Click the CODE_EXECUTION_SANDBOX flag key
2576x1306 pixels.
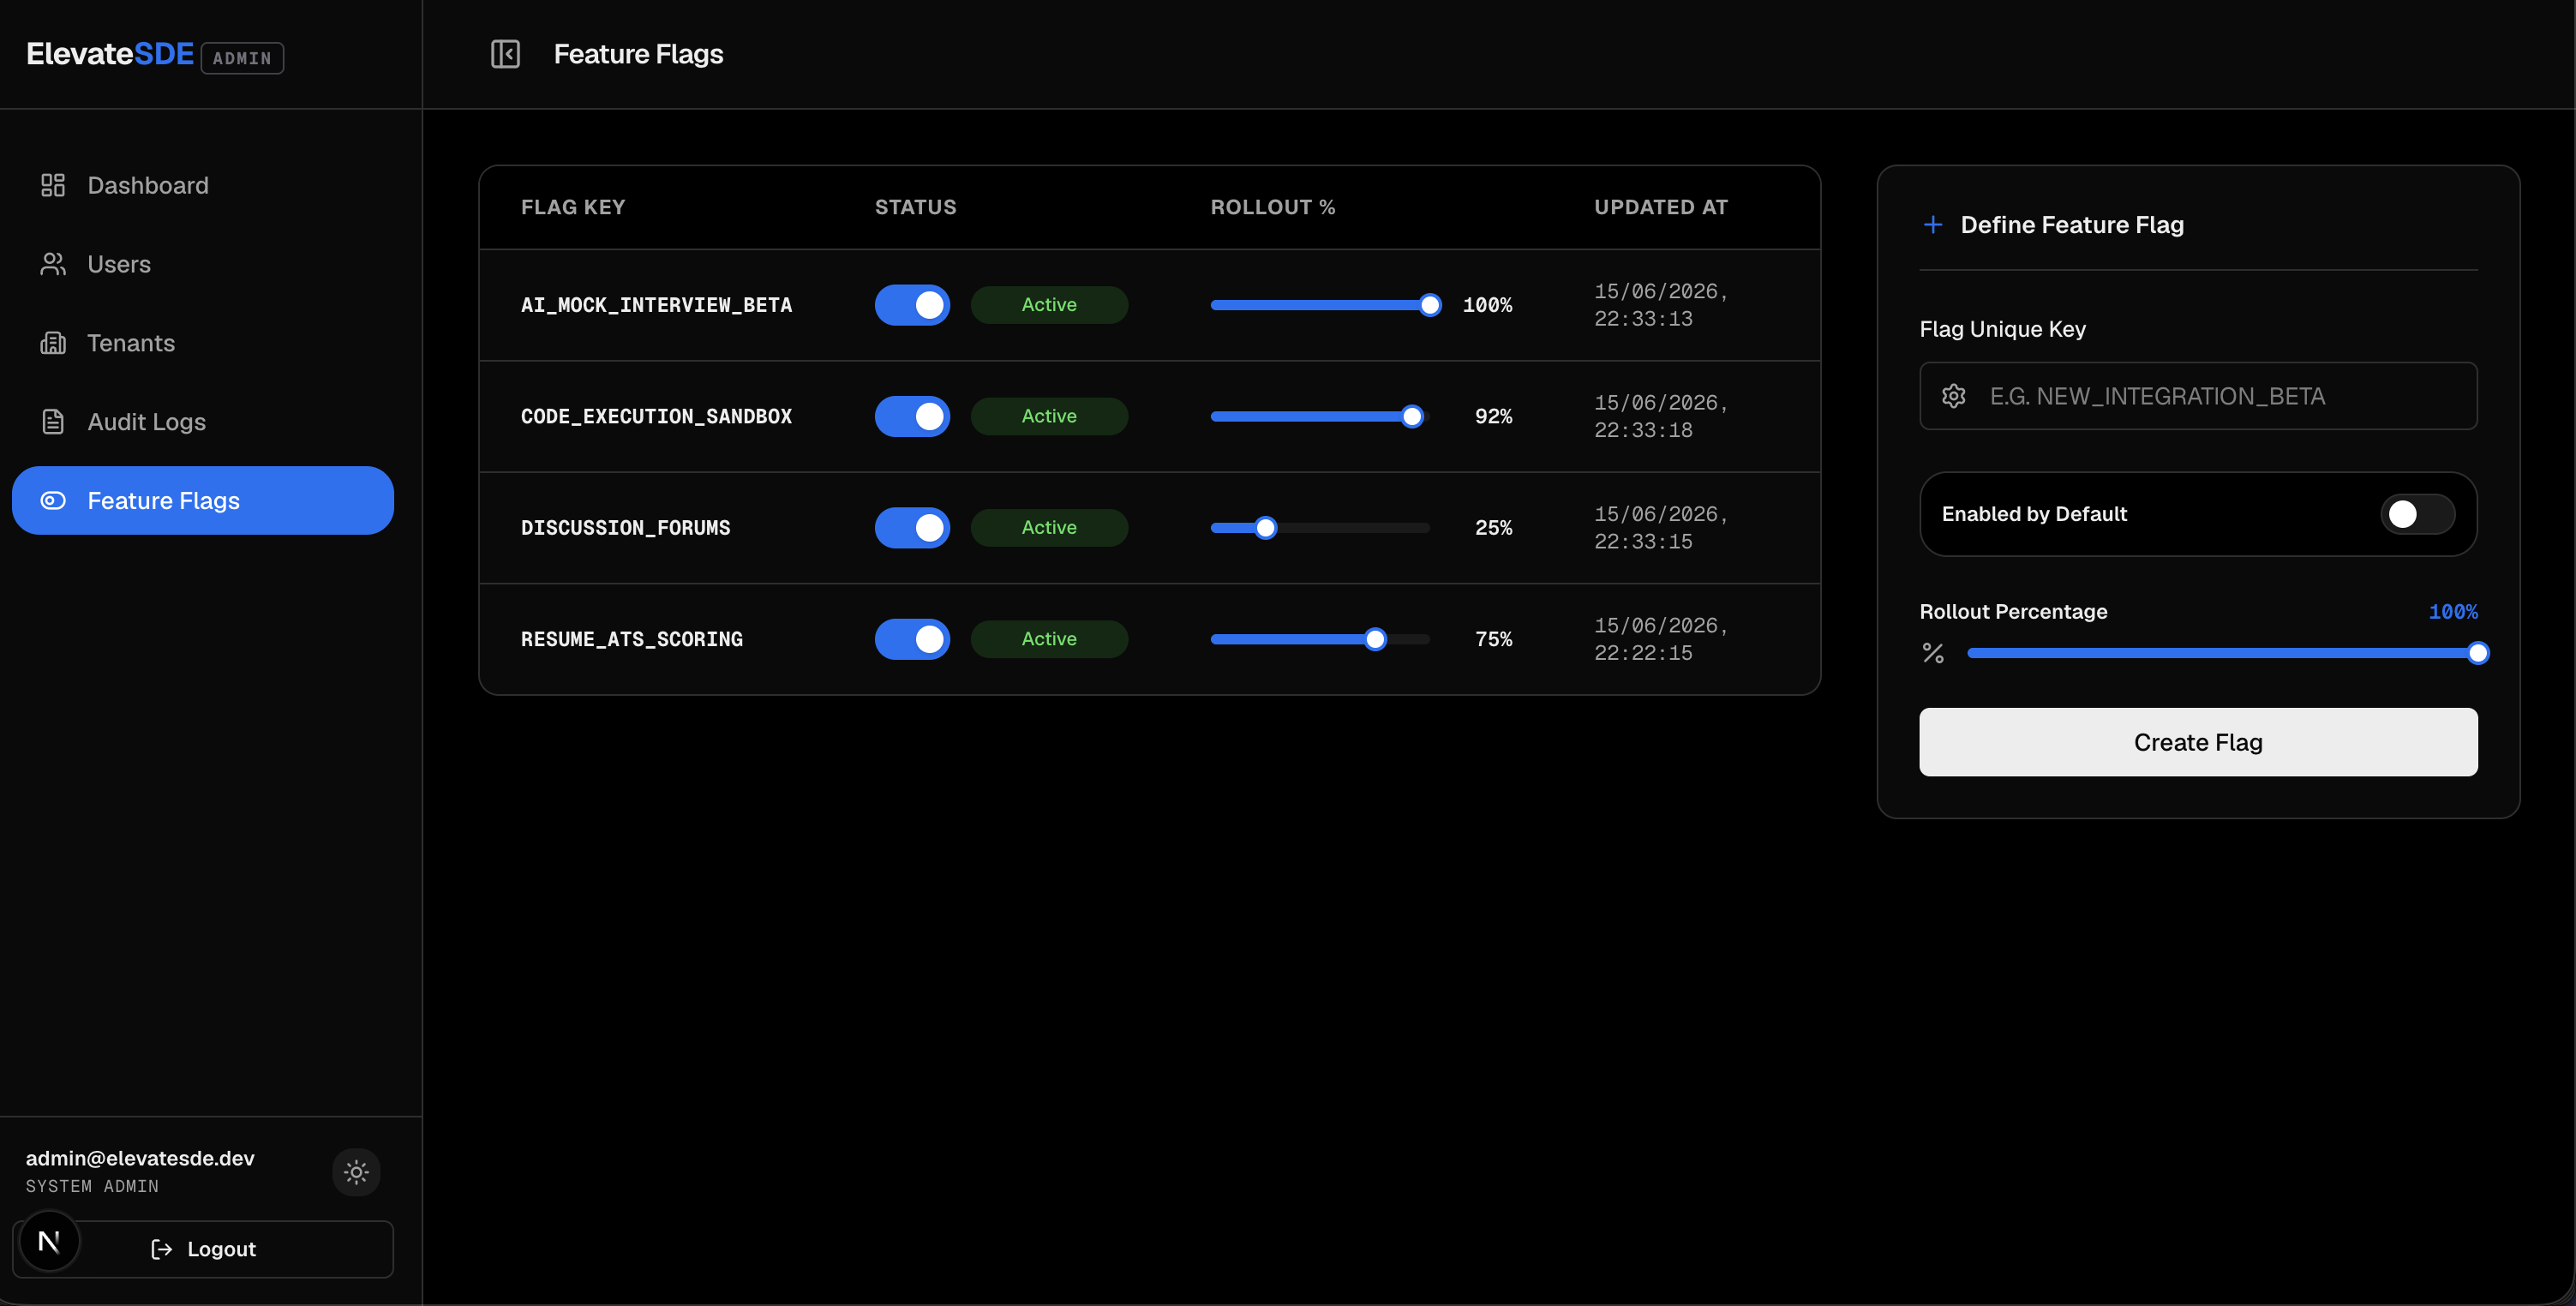(656, 416)
